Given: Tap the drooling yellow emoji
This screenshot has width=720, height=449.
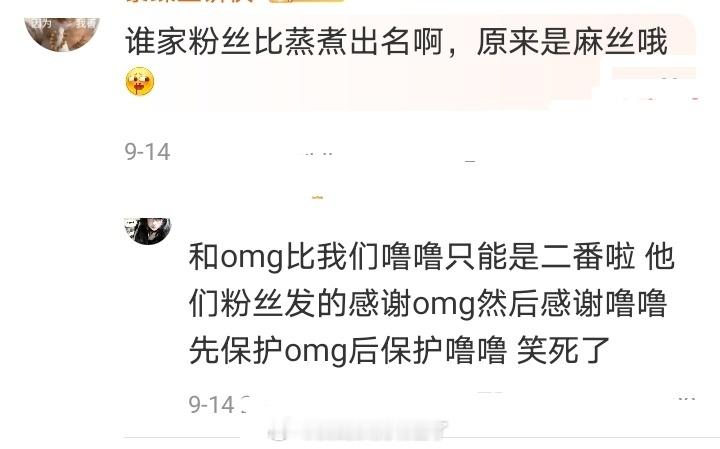Looking at the screenshot, I should [x=140, y=81].
